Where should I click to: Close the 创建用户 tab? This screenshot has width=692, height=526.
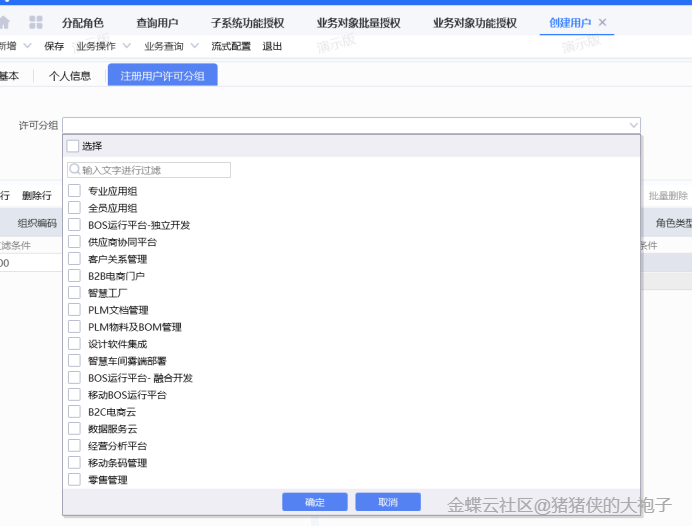[x=602, y=22]
